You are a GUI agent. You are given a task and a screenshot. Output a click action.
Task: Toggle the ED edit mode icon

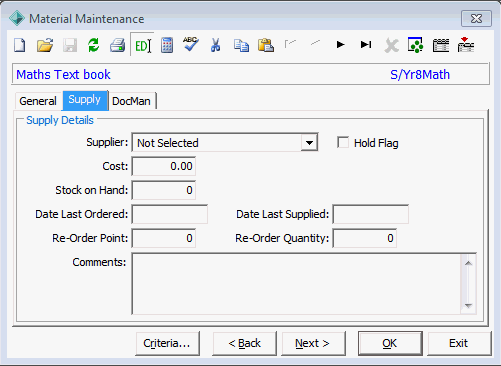pyautogui.click(x=143, y=45)
